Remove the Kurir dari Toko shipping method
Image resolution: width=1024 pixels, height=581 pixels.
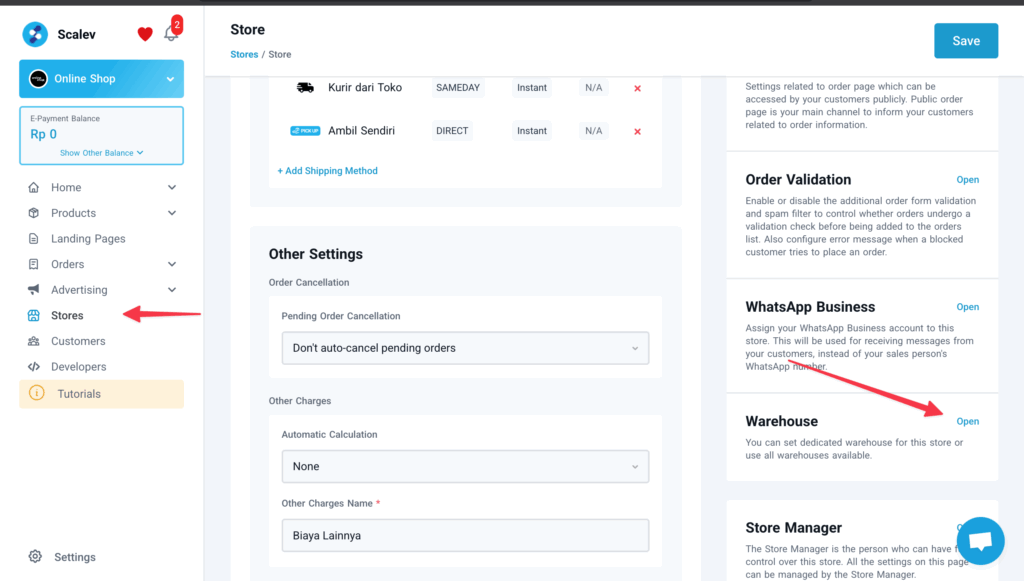(x=637, y=88)
